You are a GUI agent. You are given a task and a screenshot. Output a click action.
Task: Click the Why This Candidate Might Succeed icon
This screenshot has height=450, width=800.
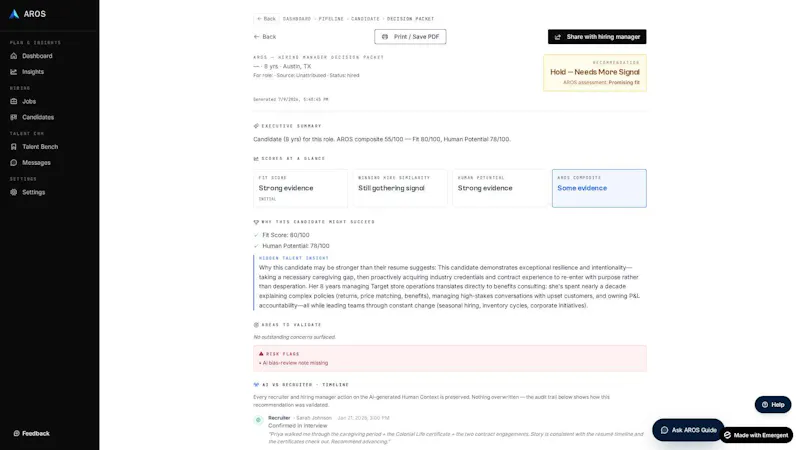pyautogui.click(x=256, y=222)
